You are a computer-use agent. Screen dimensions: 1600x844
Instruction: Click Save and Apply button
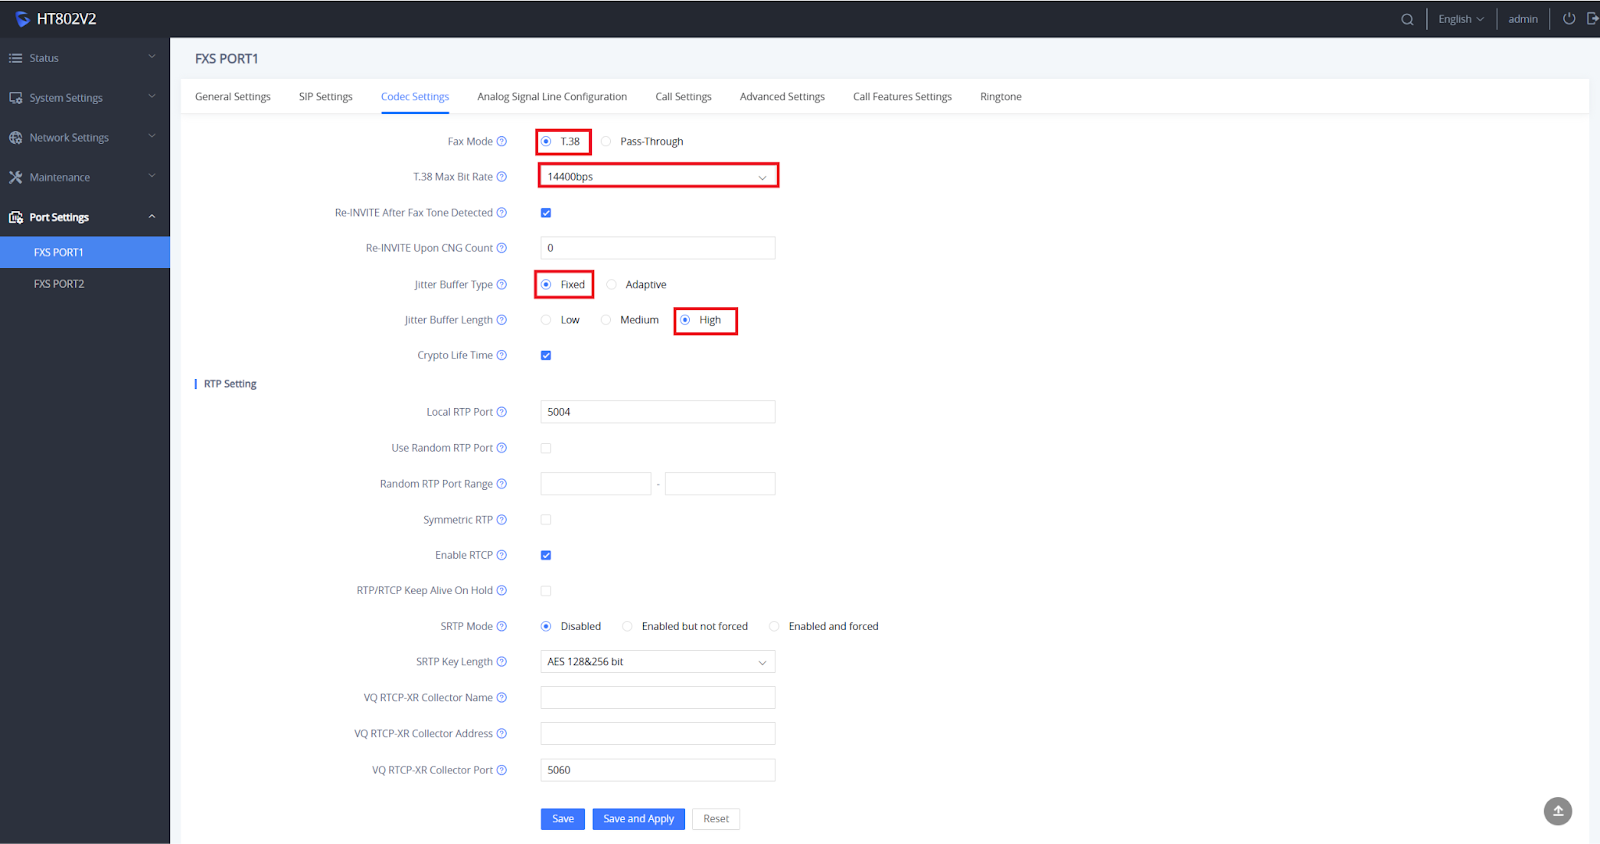pos(639,819)
